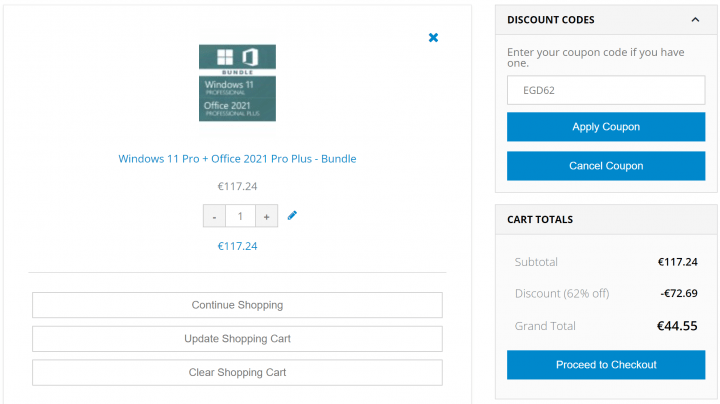The width and height of the screenshot is (720, 404).
Task: Click the coupon code field containing EGD62
Action: point(606,90)
